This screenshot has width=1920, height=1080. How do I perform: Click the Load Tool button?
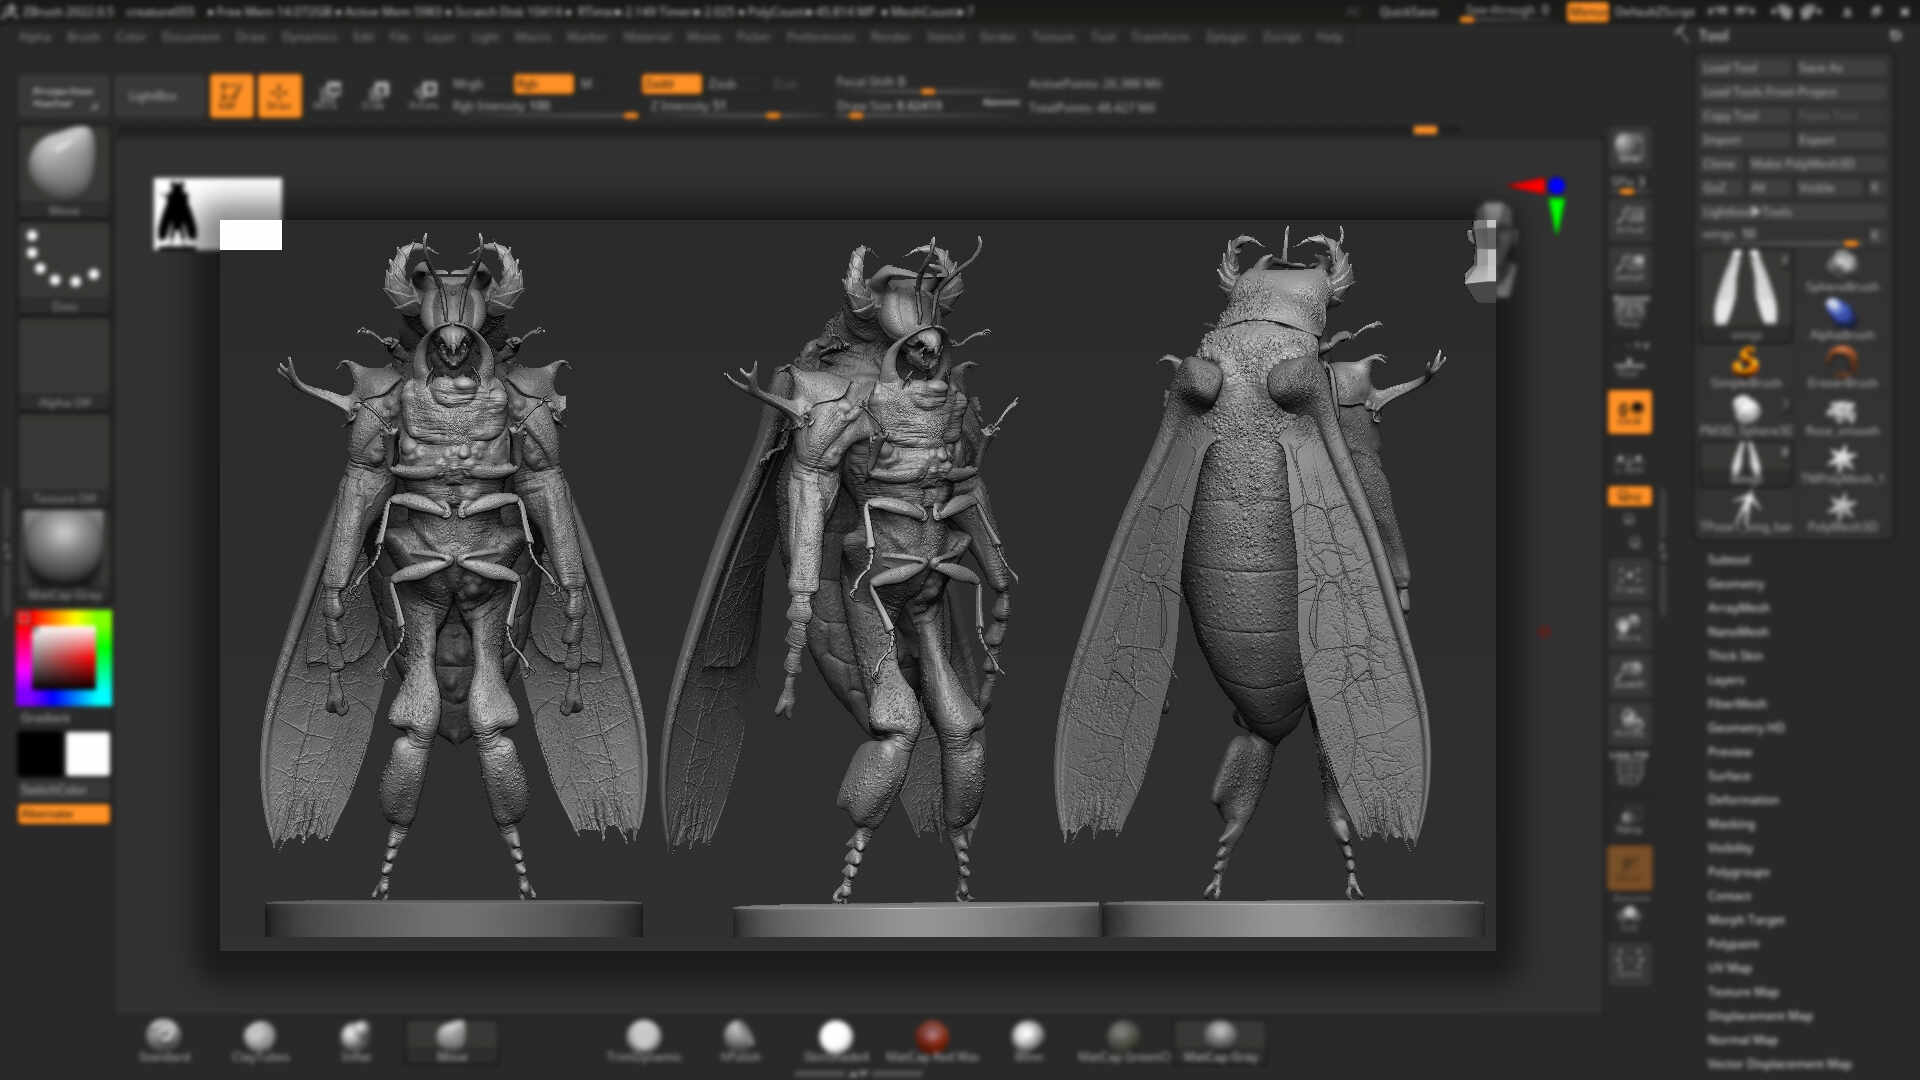(1745, 67)
